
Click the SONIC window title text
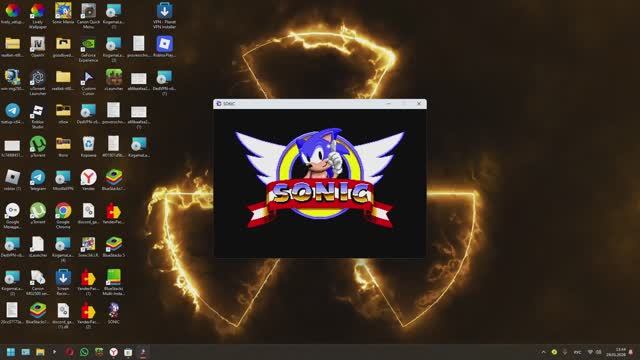tap(229, 104)
